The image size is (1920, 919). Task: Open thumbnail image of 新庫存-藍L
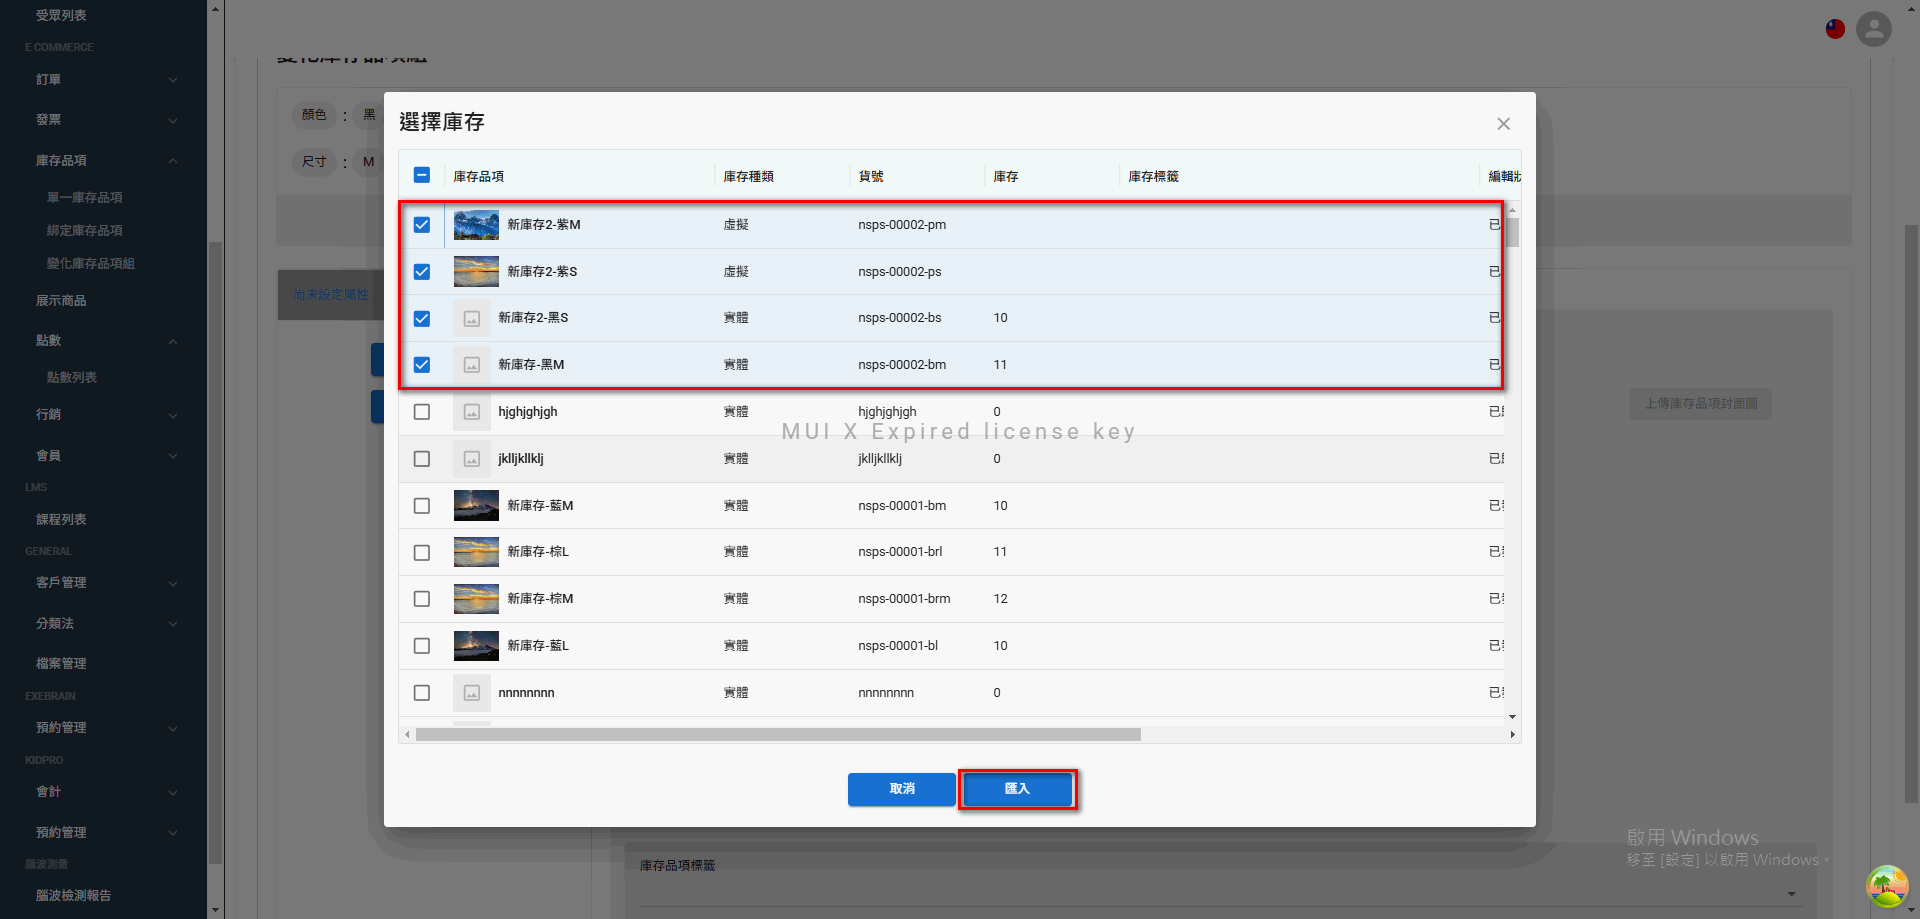[476, 646]
